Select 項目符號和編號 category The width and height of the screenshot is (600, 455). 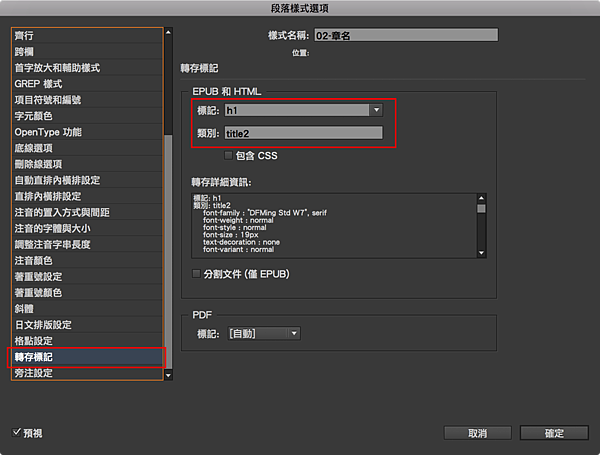click(x=87, y=100)
